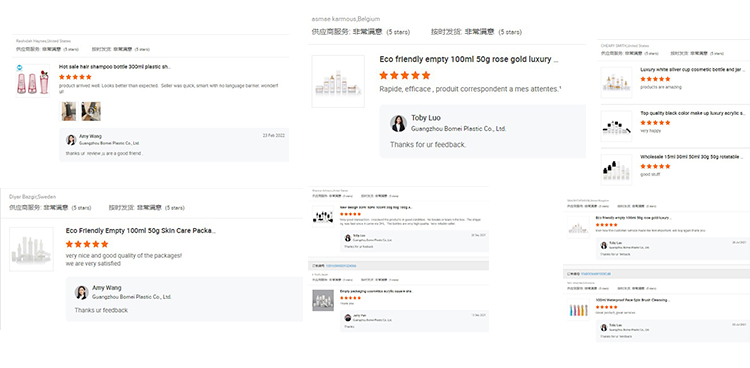Click star rating in Diyar Bazgic review
Image resolution: width=750 pixels, height=368 pixels.
pos(87,244)
